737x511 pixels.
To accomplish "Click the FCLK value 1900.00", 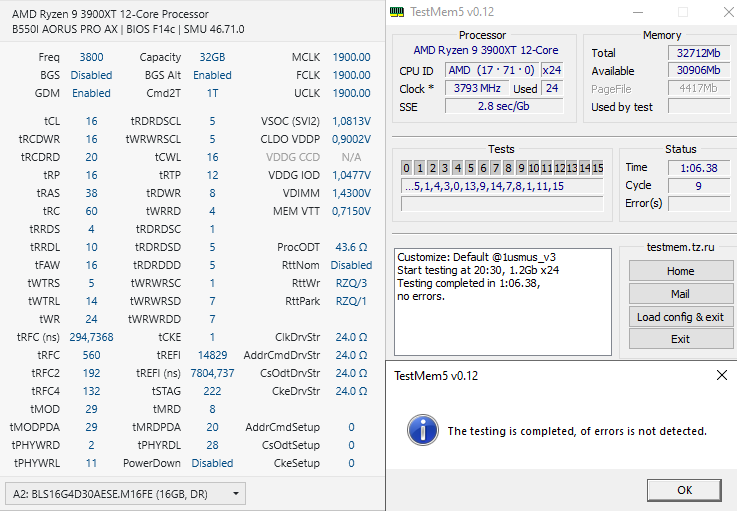I will [x=351, y=75].
